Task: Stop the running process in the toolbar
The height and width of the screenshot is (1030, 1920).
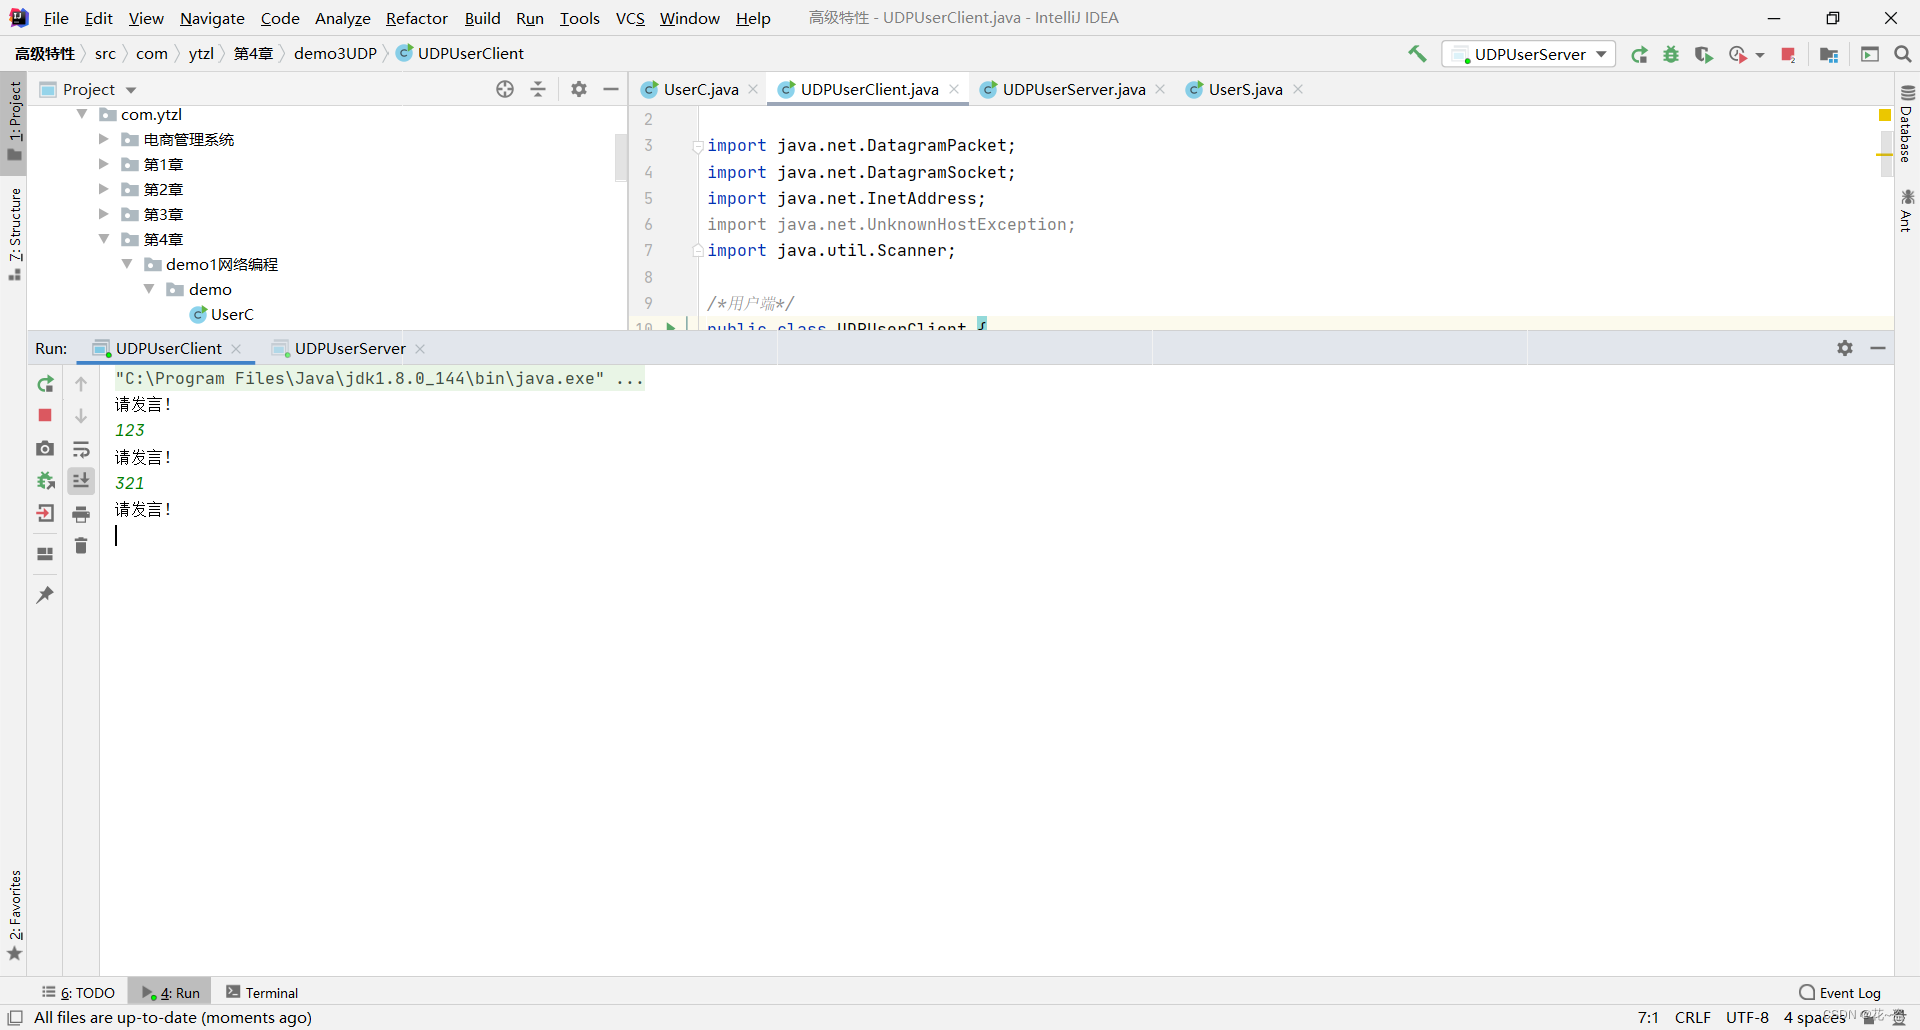Action: coord(1789,54)
